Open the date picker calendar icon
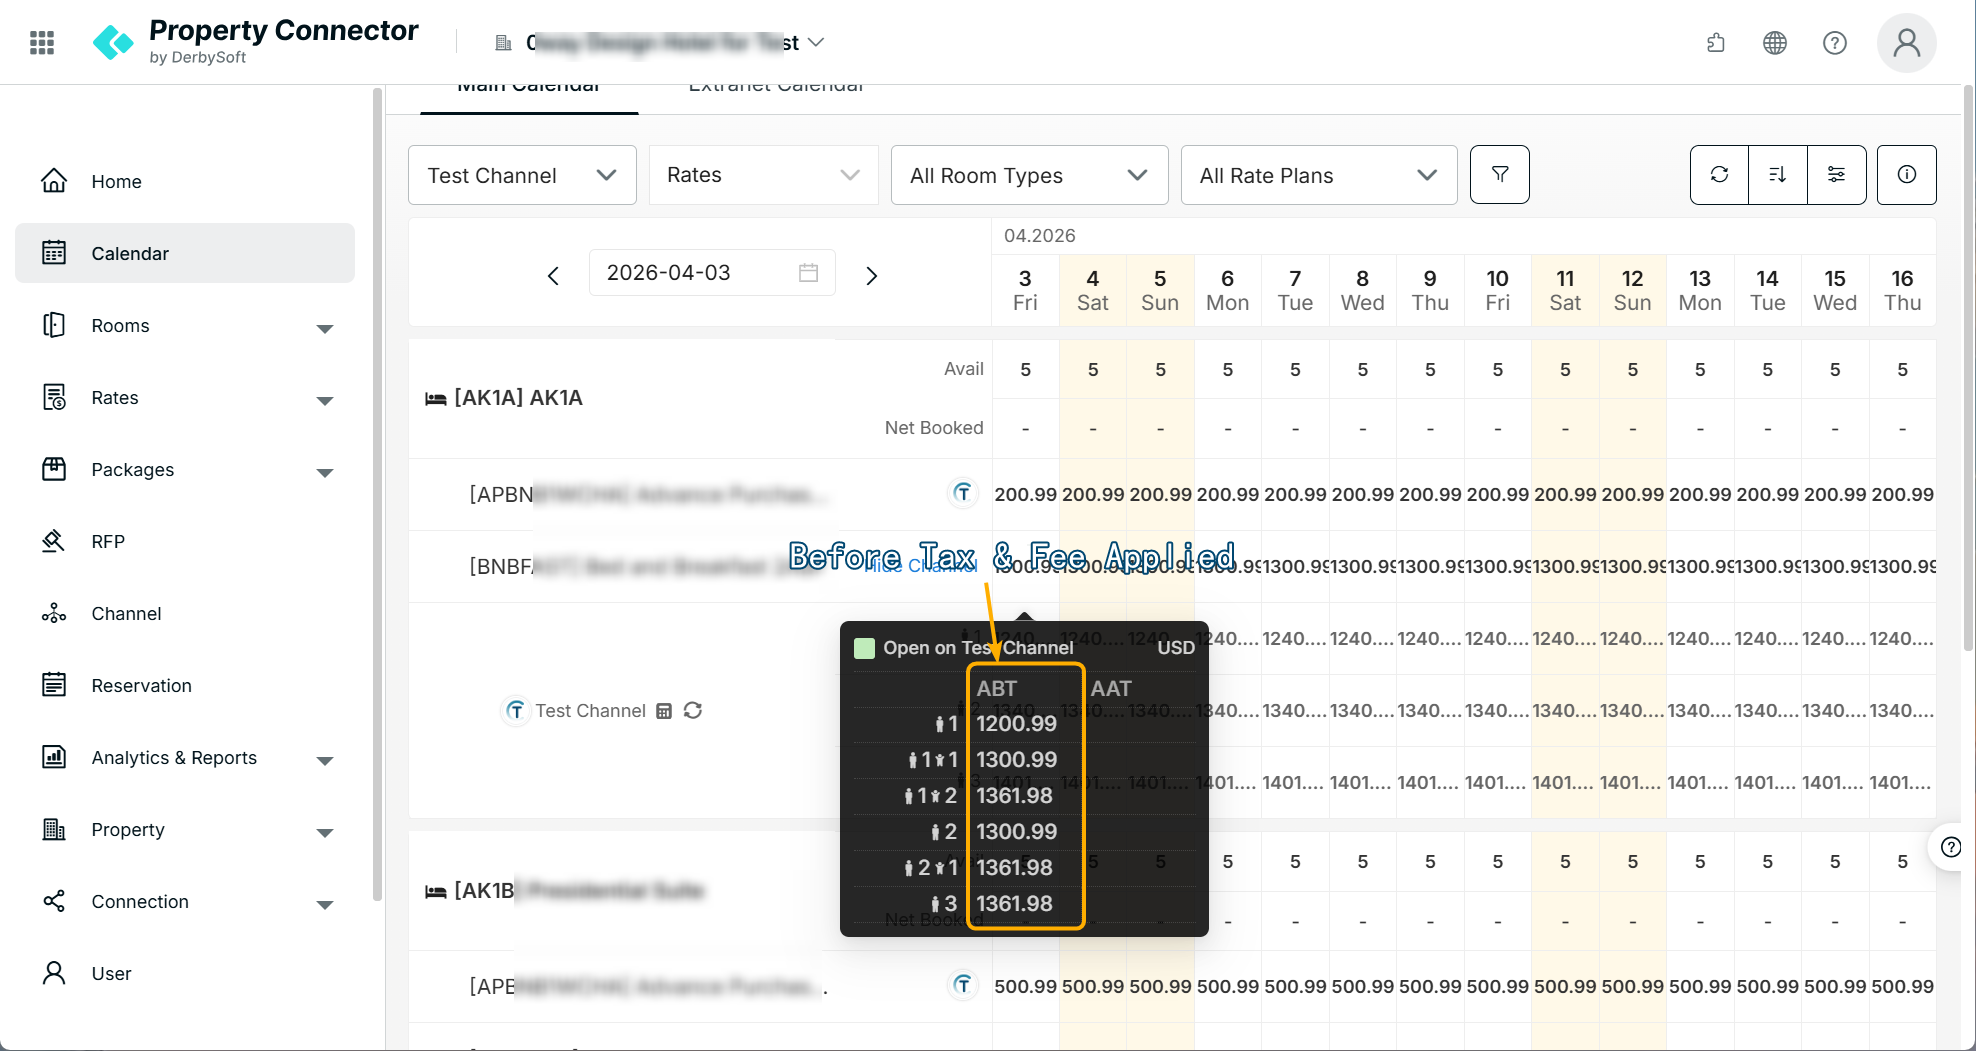 point(809,273)
